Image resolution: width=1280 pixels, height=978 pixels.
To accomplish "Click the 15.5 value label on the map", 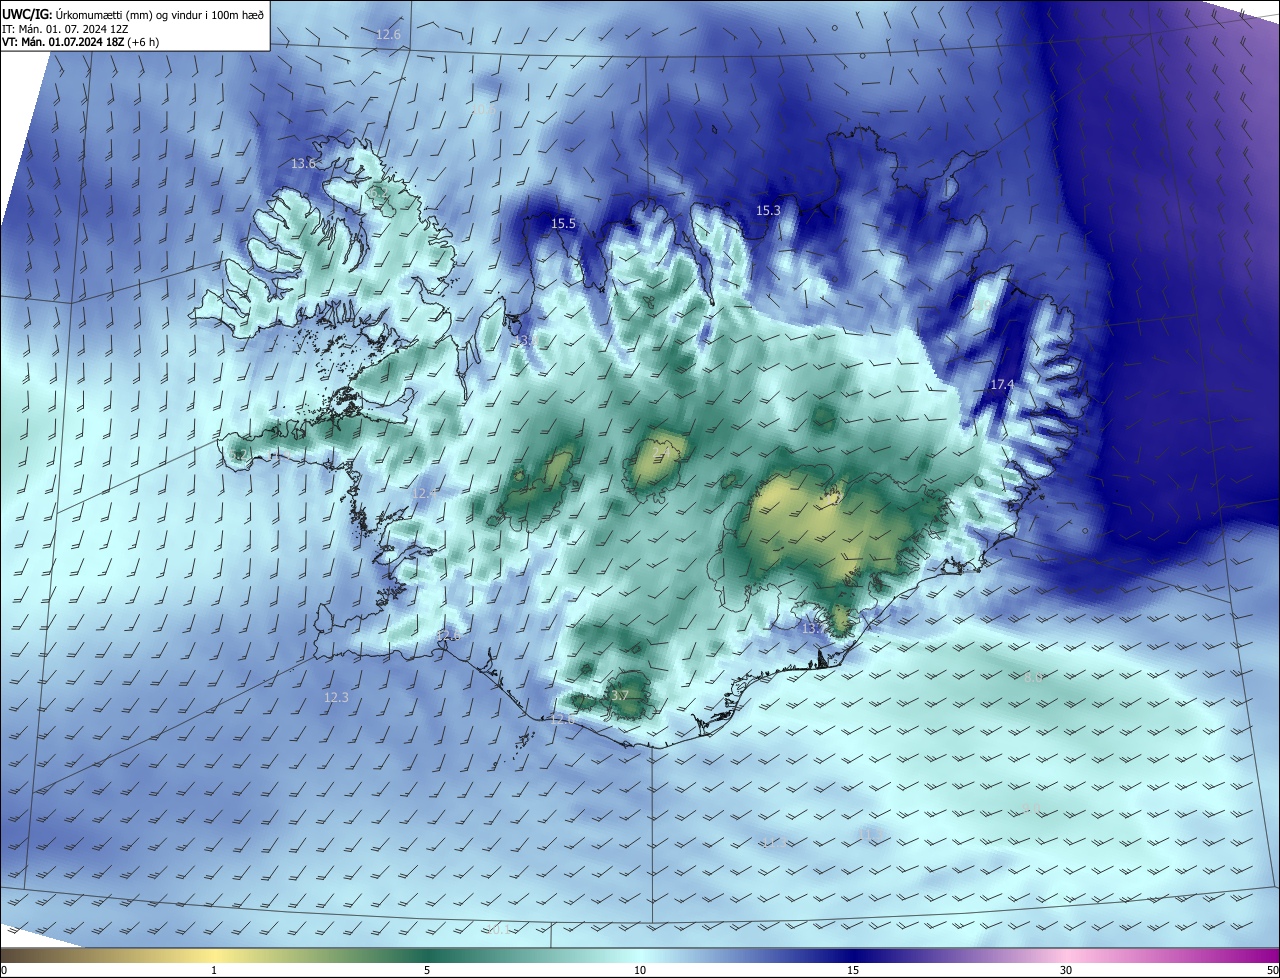I will click(x=564, y=224).
